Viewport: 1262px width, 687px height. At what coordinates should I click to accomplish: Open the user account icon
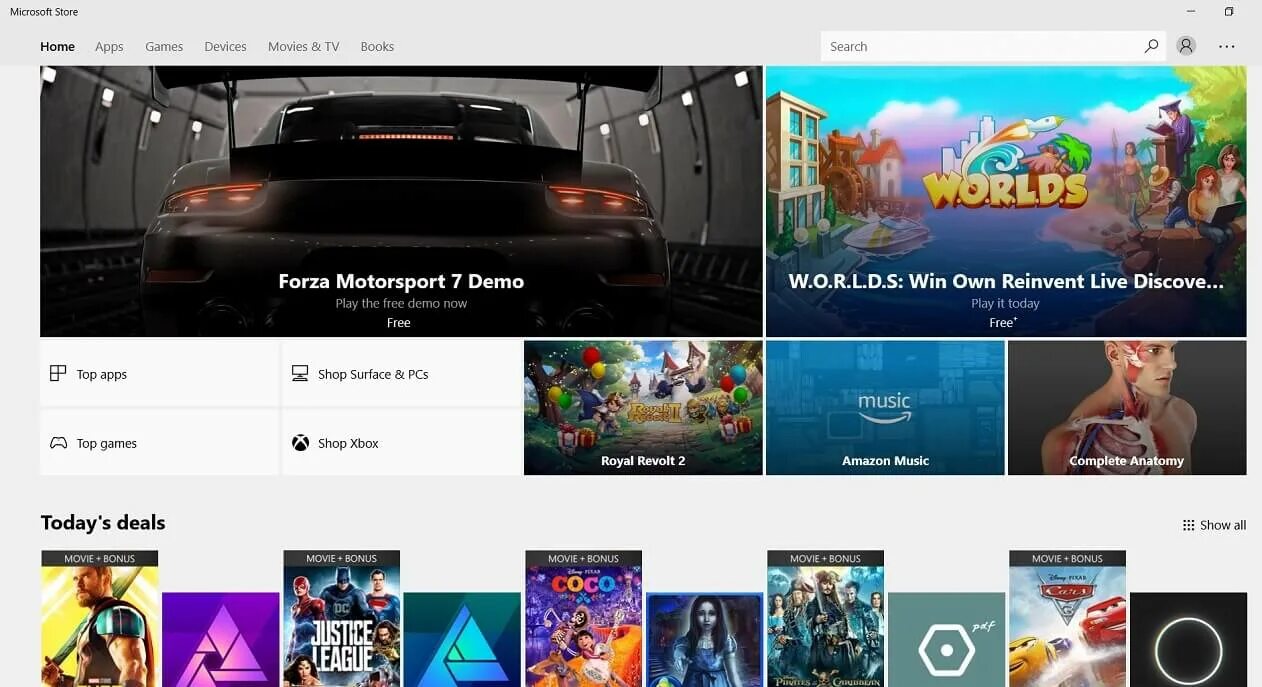1186,46
